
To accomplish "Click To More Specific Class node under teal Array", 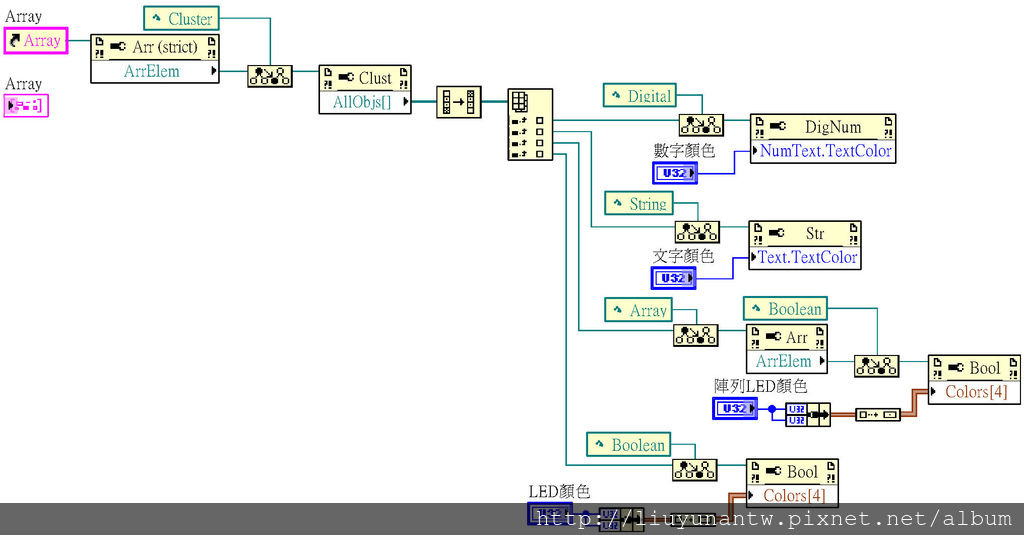I will tap(696, 335).
